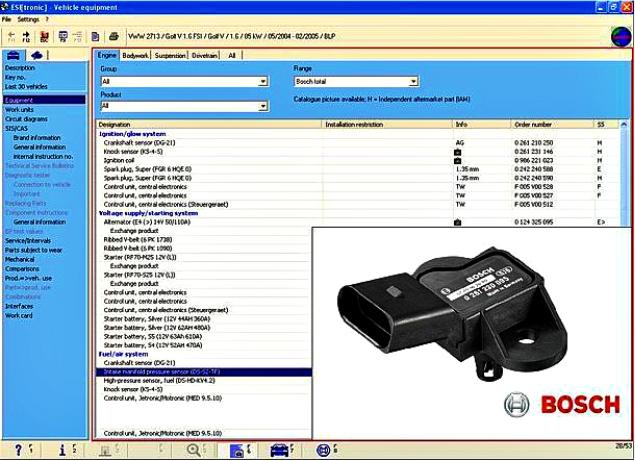Select 'Ribbed V-belt (6 PK 1738)' row
Screen dimensions: 635x461
point(204,240)
